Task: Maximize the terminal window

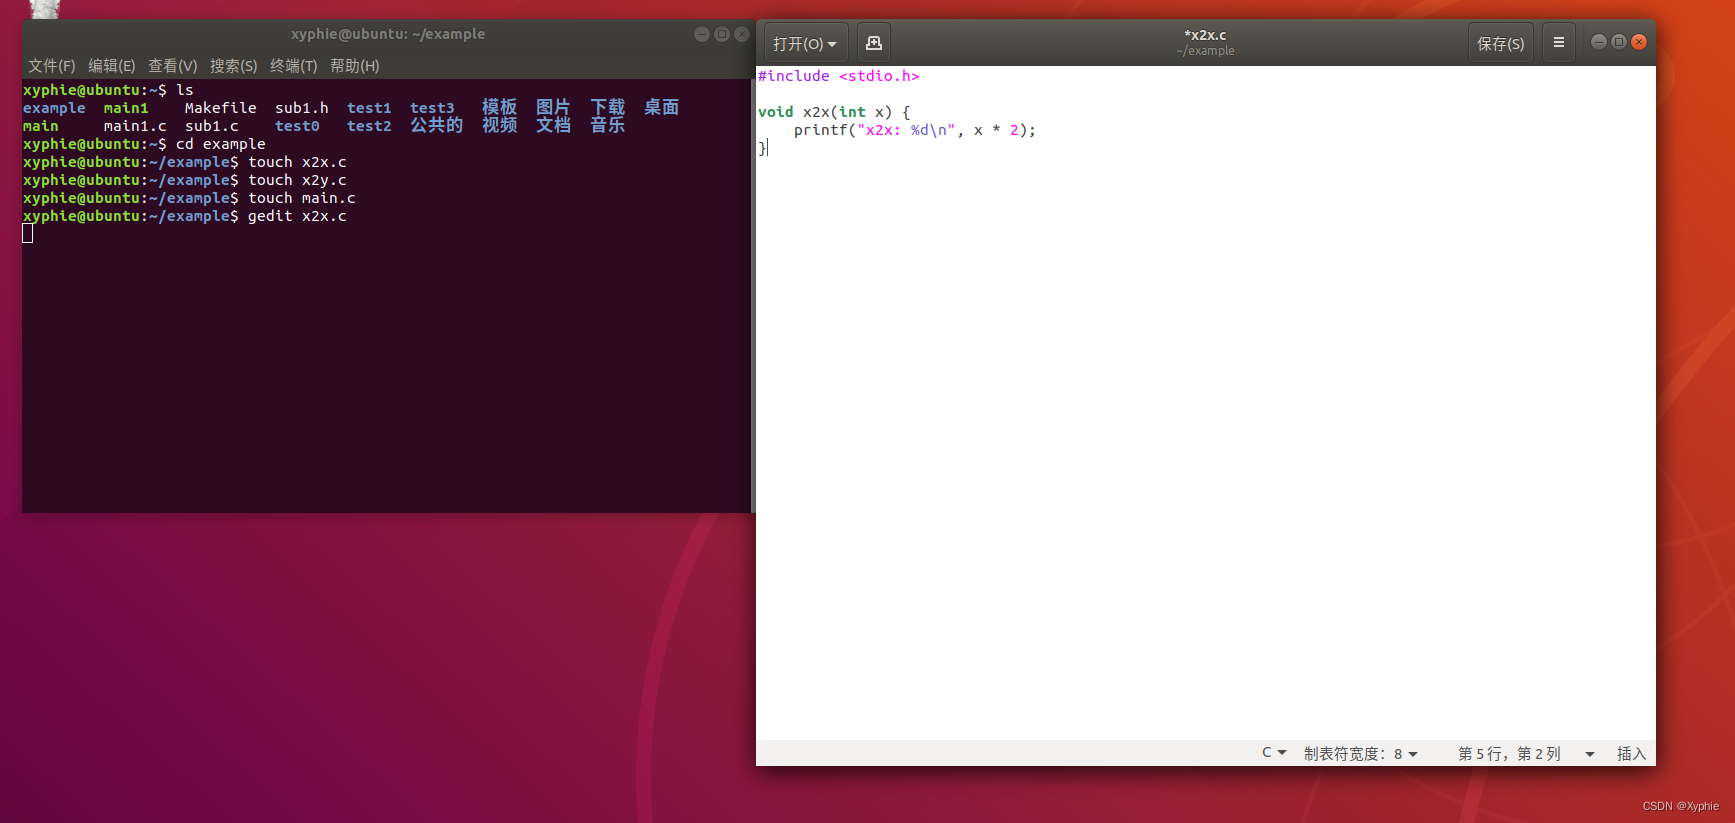Action: (722, 34)
